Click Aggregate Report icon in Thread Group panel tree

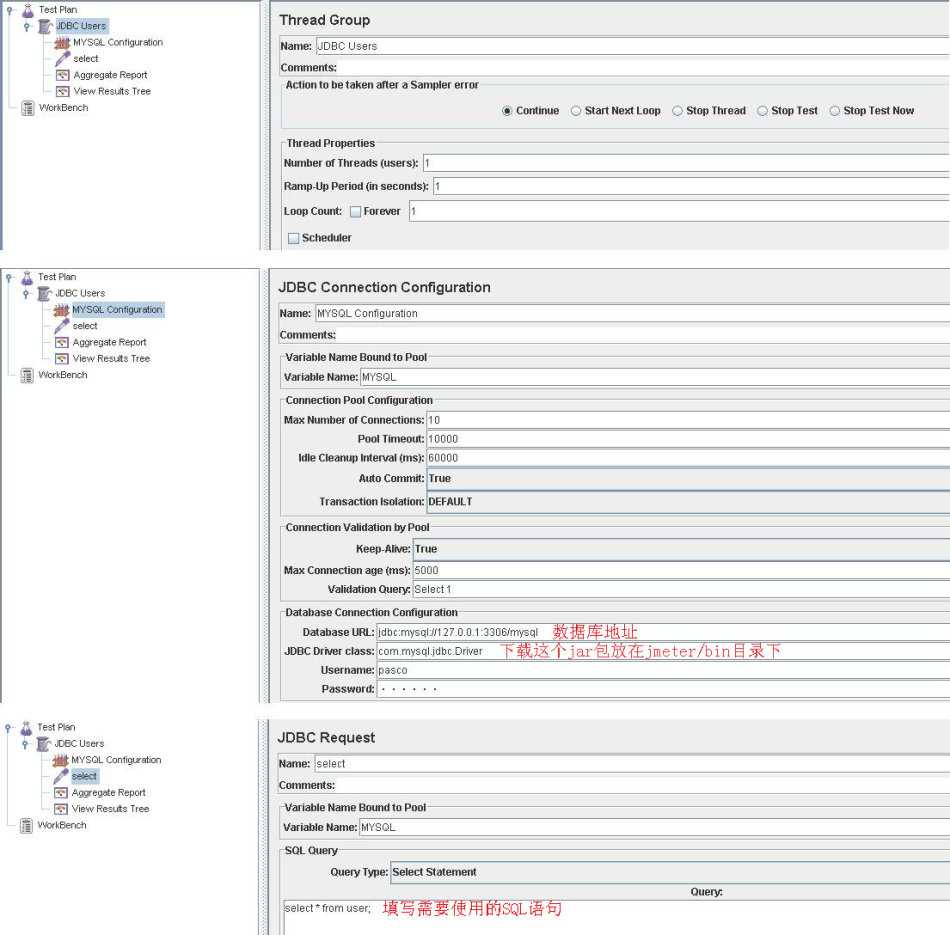point(62,75)
